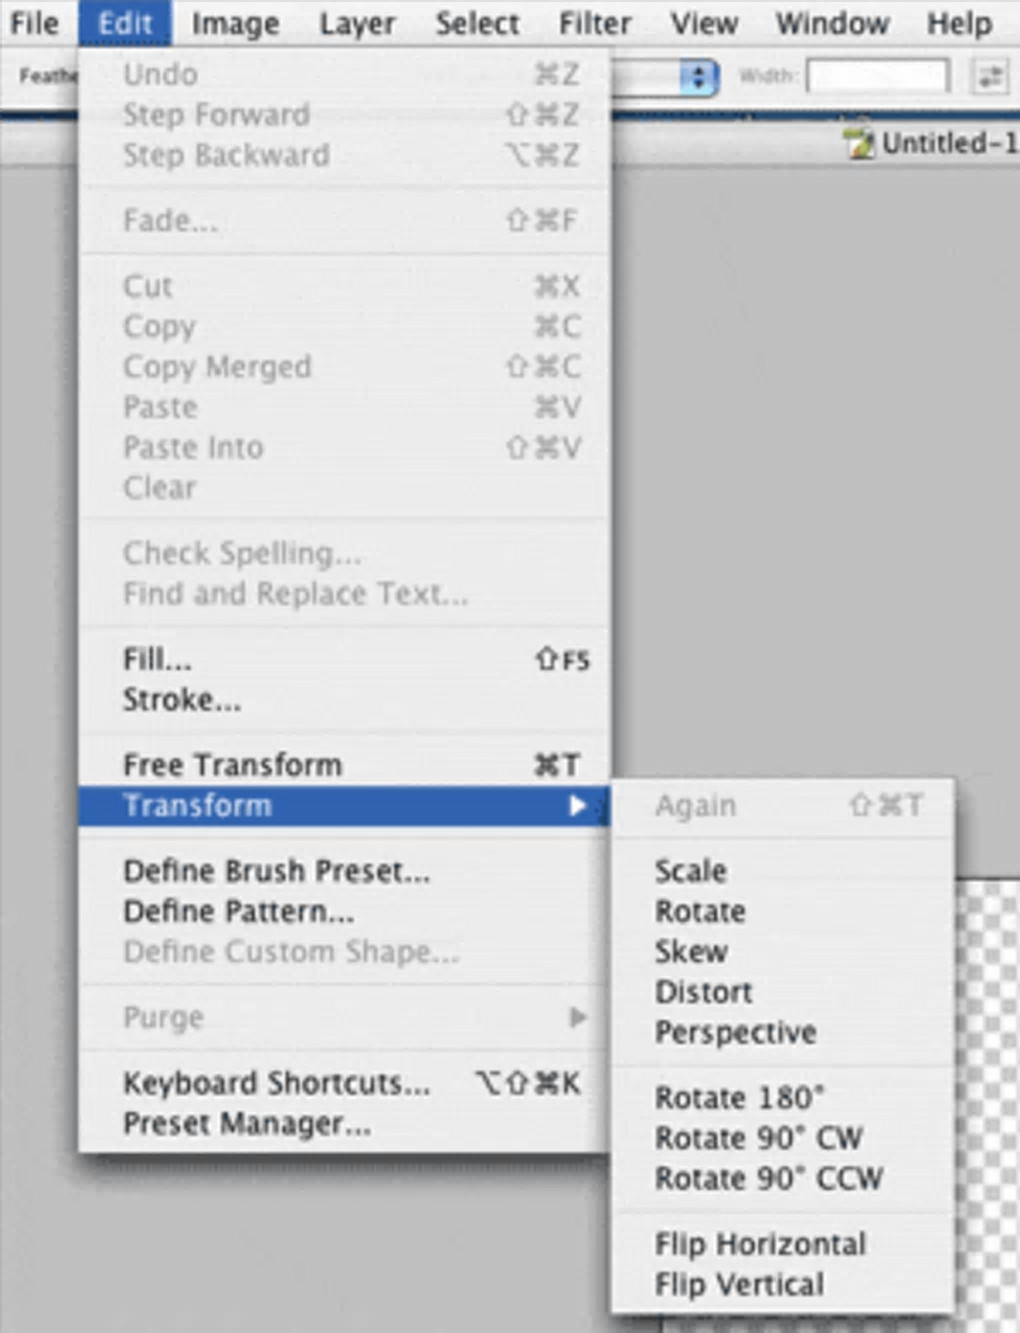This screenshot has width=1020, height=1333.
Task: Select the Distort transform option
Action: pos(703,992)
